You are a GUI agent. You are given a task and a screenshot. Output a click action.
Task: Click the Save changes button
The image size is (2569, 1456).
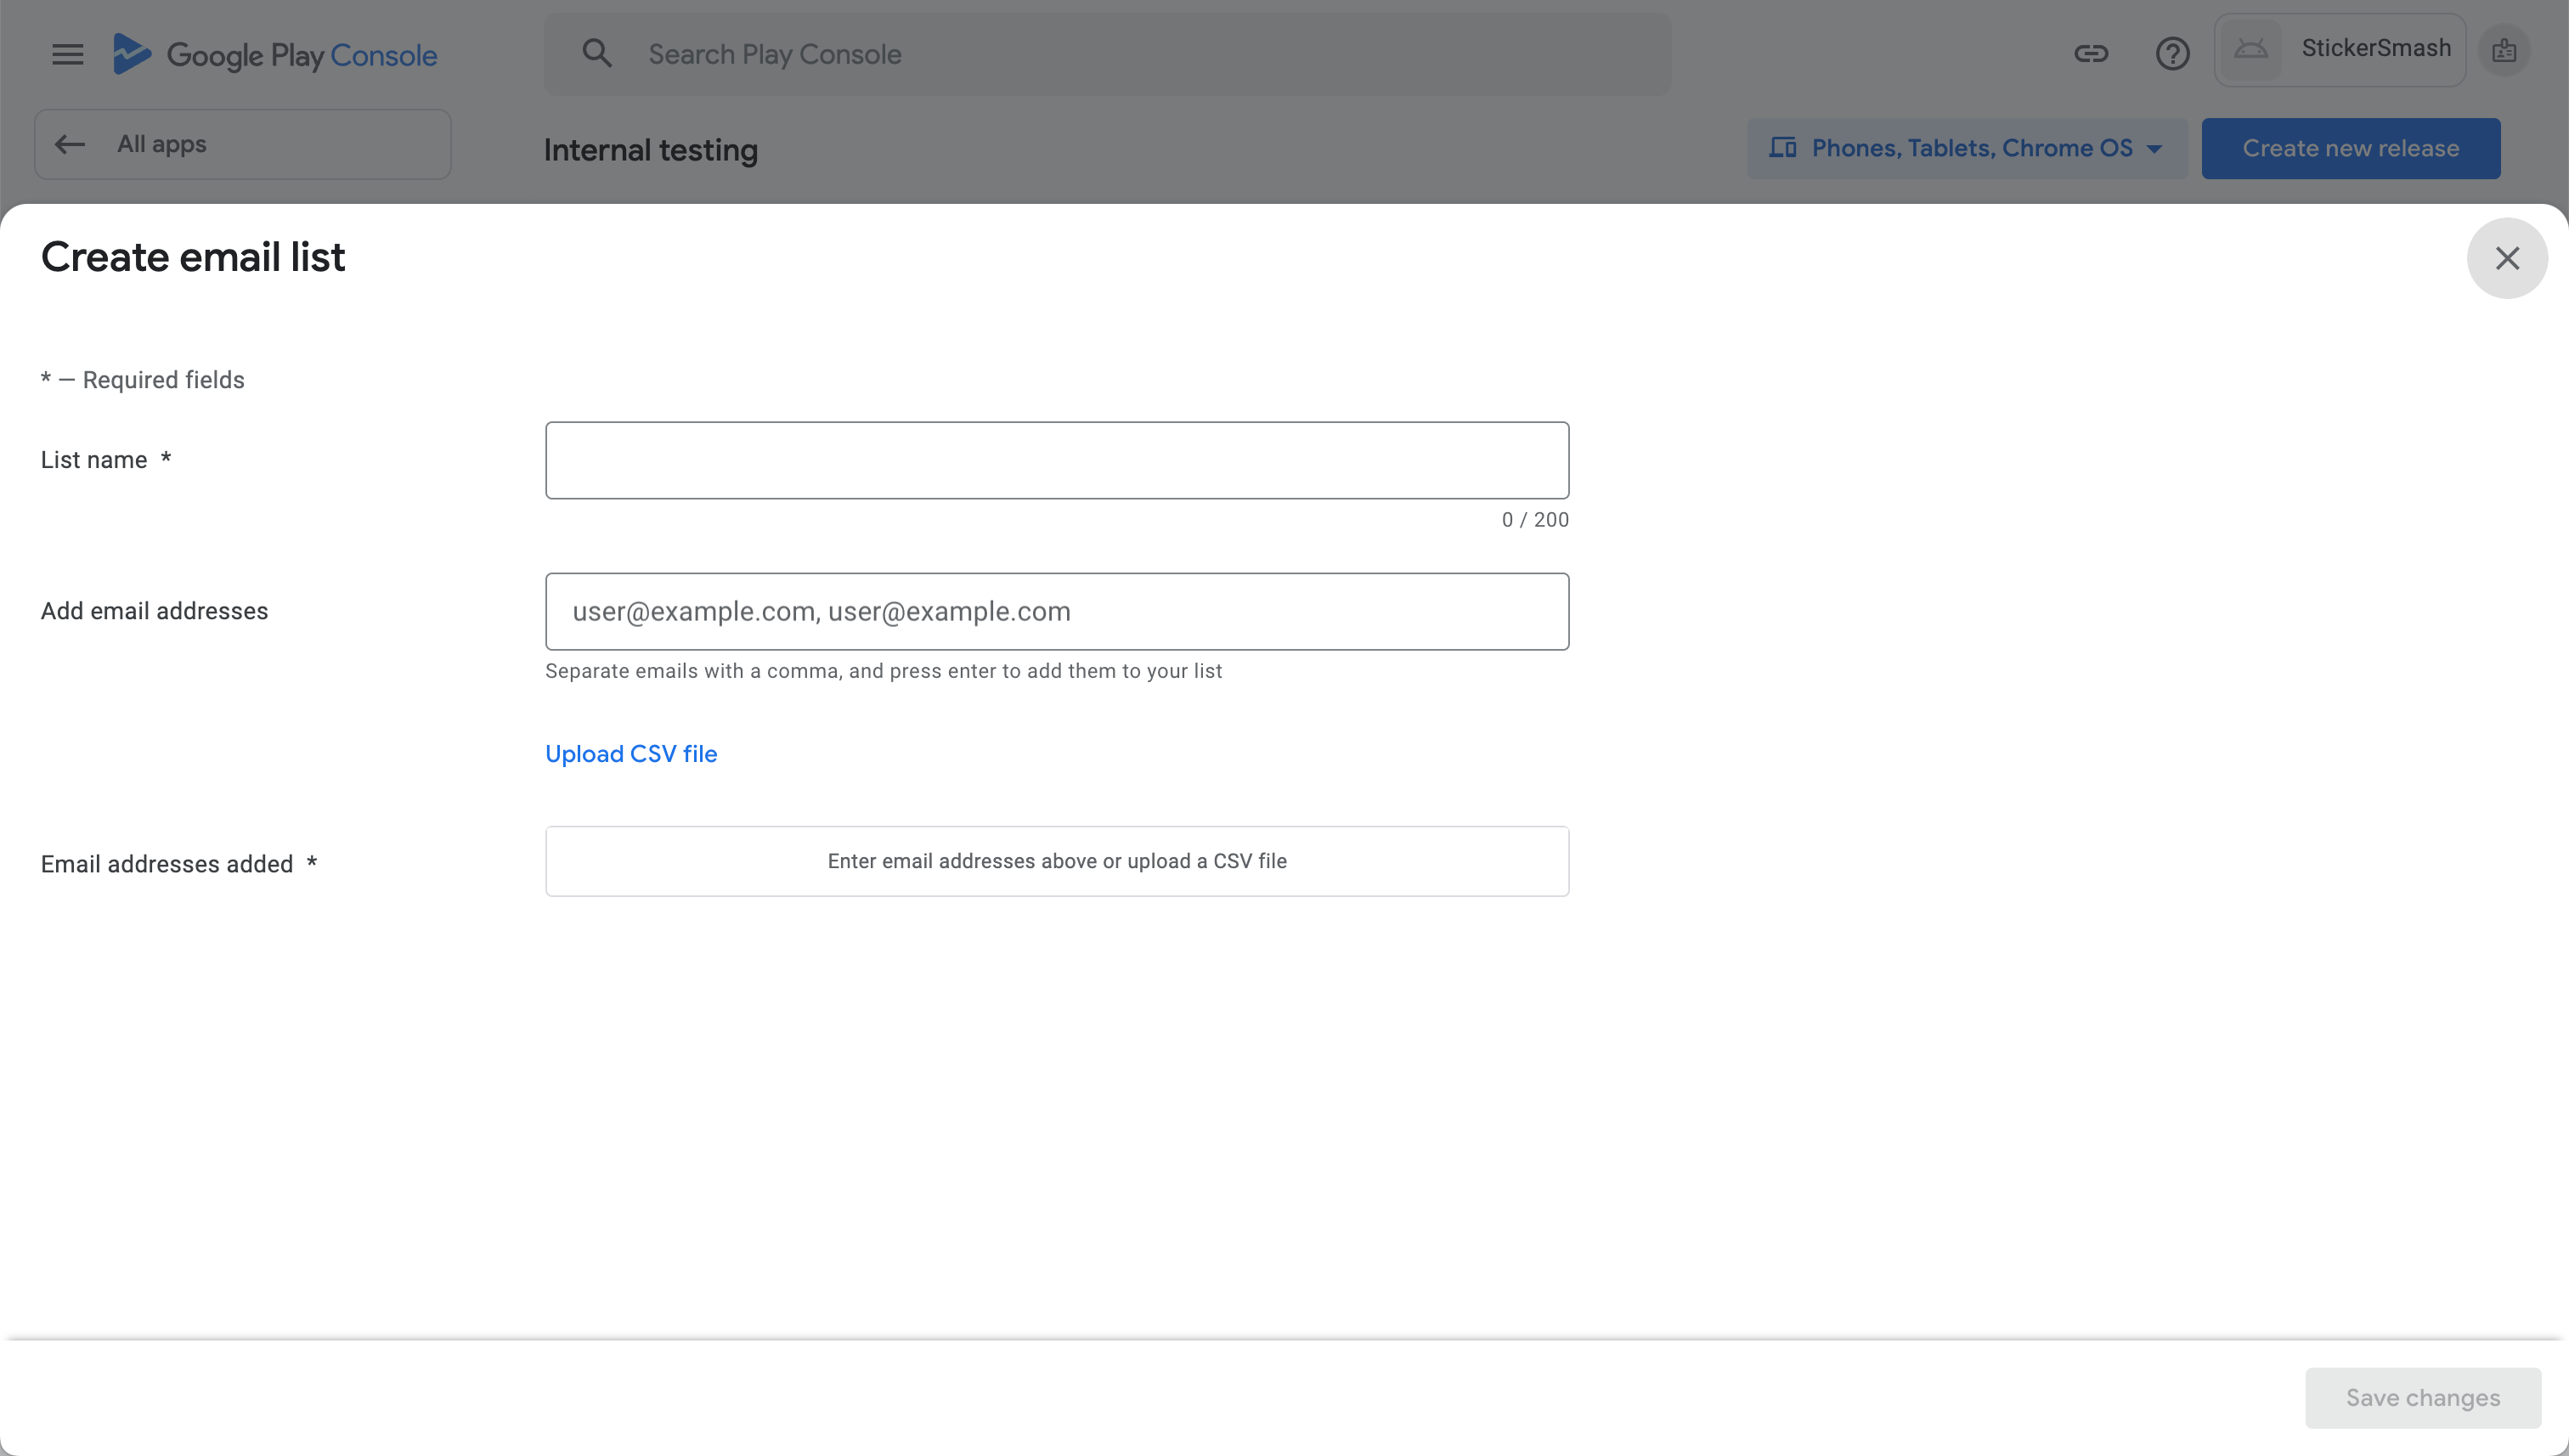(2422, 1397)
